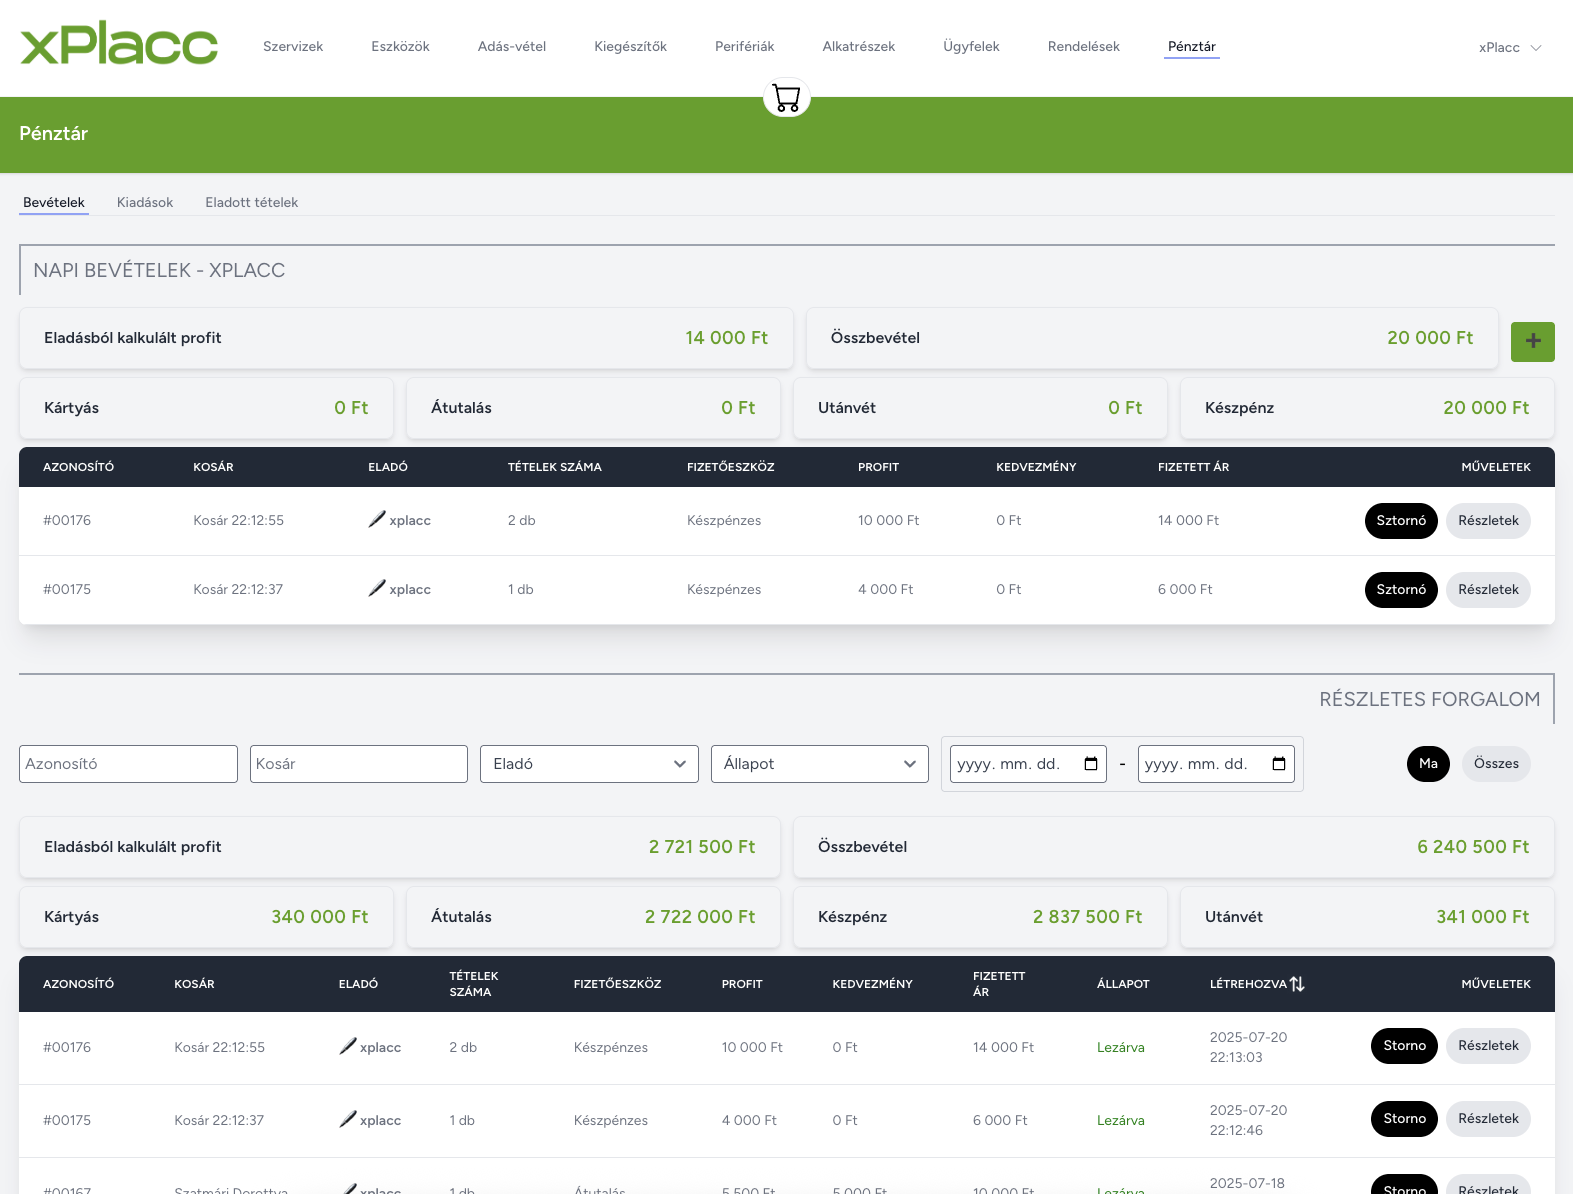Open calendar picker of start date field

(x=1091, y=764)
